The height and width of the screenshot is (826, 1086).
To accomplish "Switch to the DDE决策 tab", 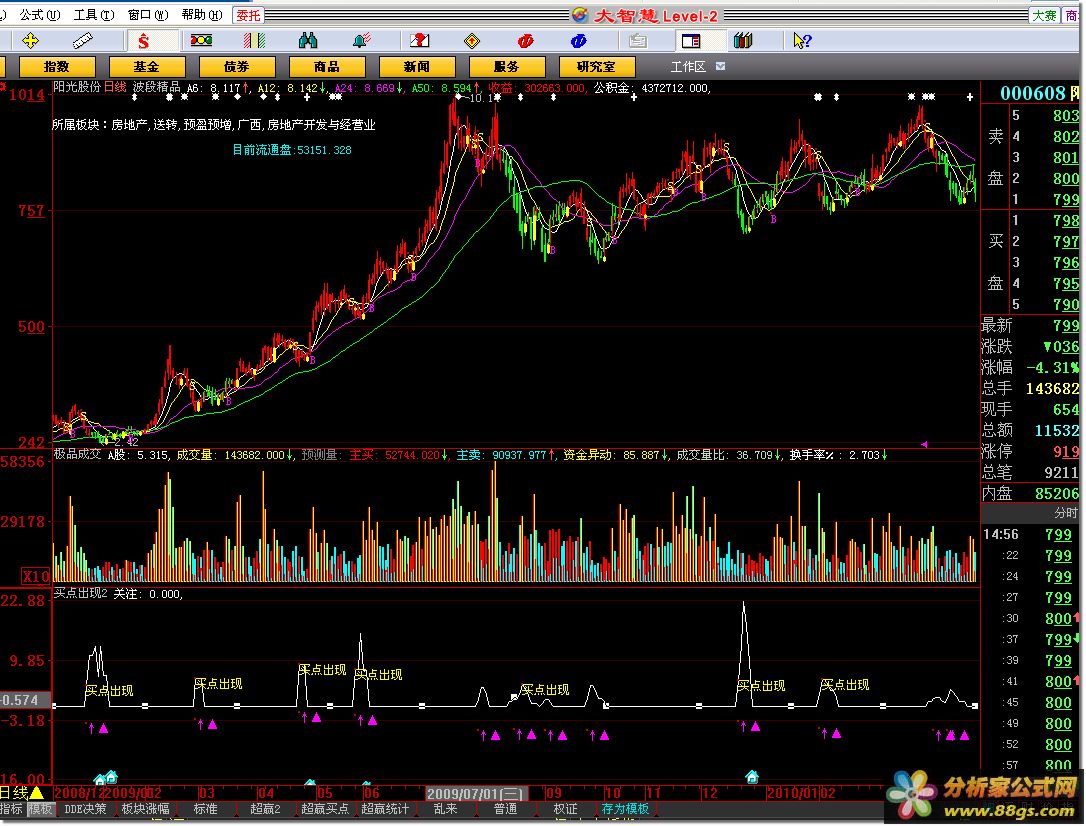I will 85,809.
